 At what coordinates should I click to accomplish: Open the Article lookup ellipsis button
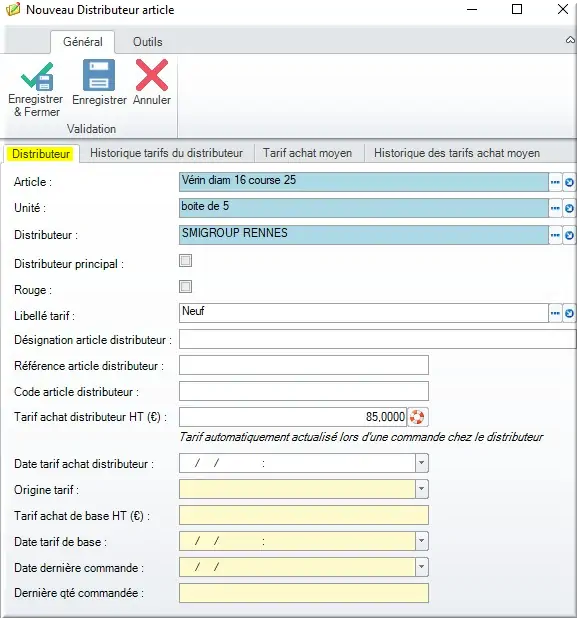point(555,182)
